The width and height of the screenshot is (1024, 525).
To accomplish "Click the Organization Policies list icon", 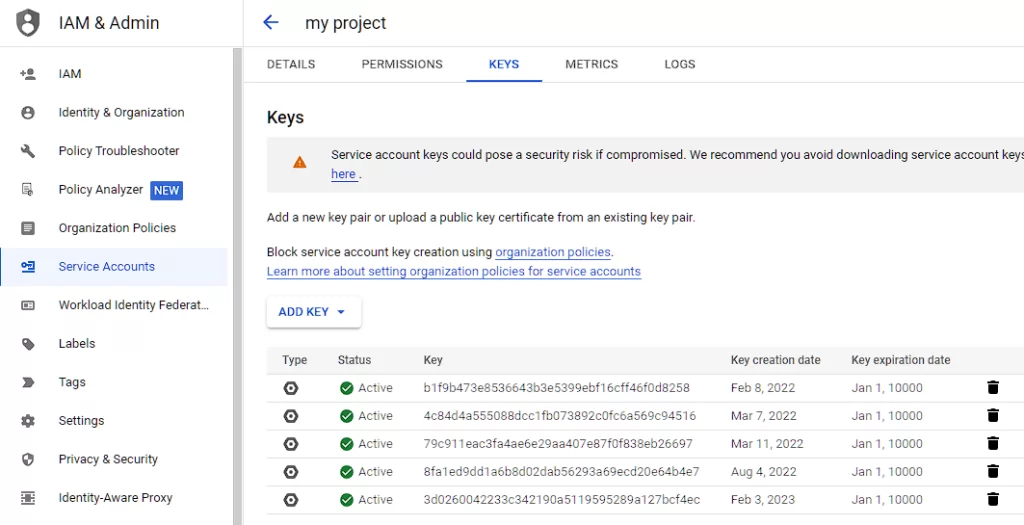I will click(x=27, y=228).
